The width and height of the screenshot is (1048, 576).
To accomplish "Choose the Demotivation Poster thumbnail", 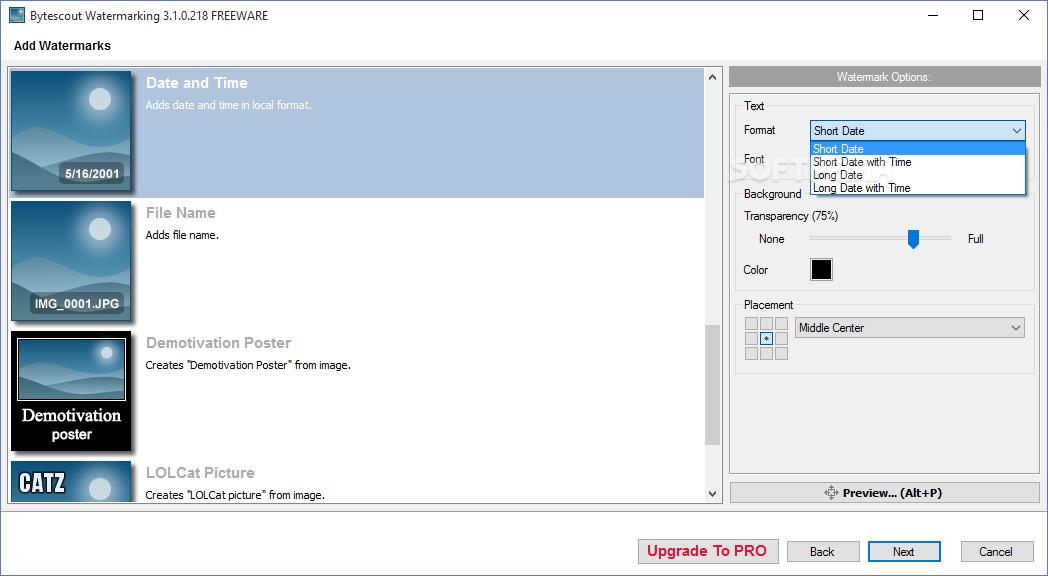I will click(71, 391).
